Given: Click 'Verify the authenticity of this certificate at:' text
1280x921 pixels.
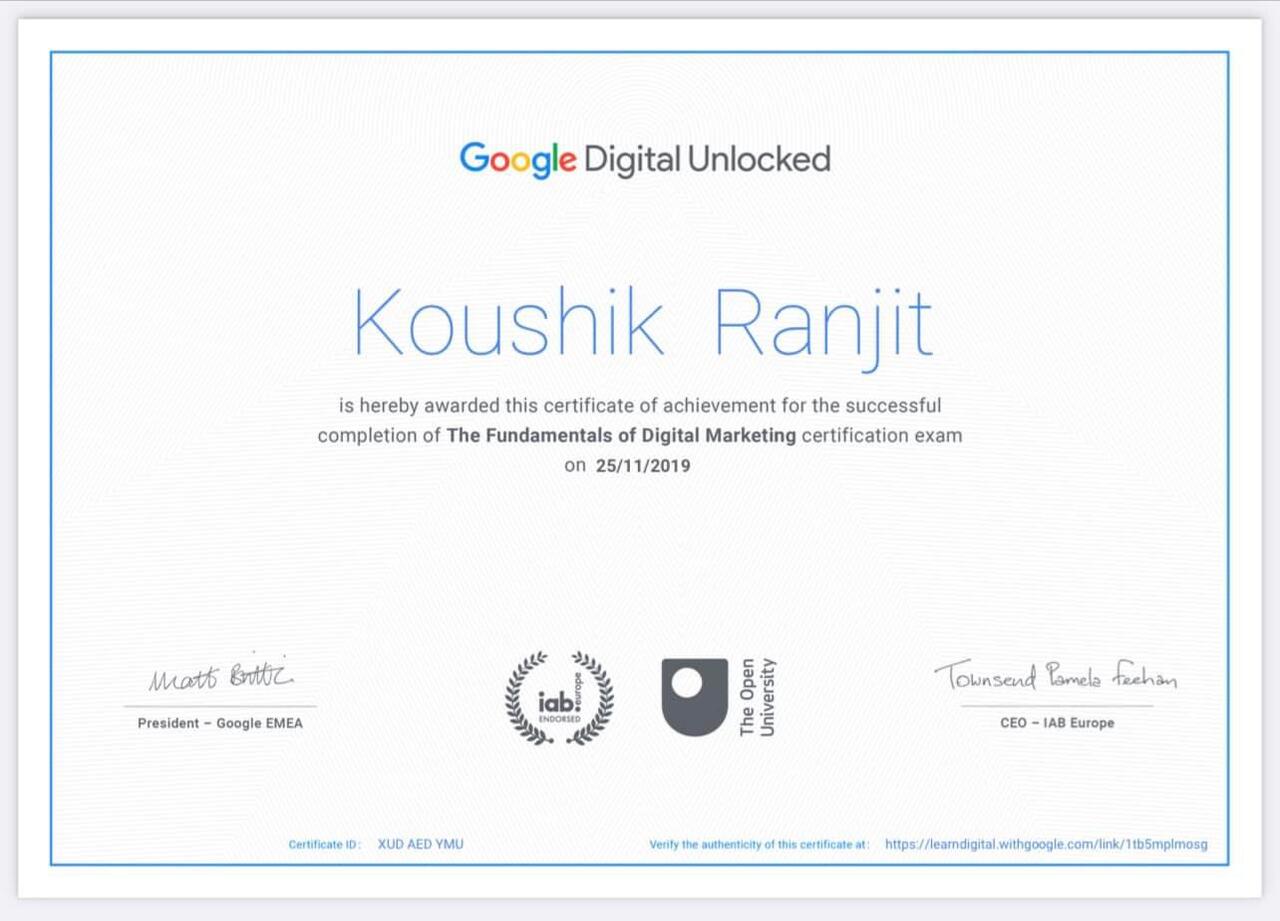Looking at the screenshot, I should tap(759, 845).
